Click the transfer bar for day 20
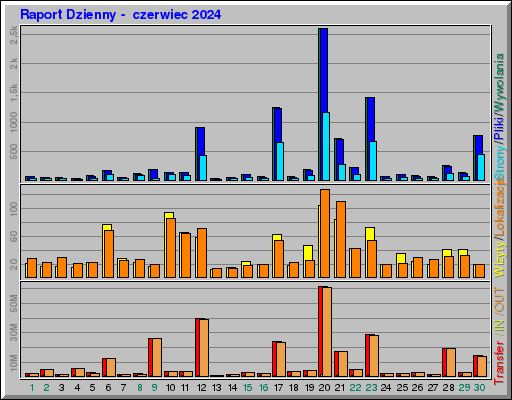This screenshot has width=512, height=400. [325, 332]
